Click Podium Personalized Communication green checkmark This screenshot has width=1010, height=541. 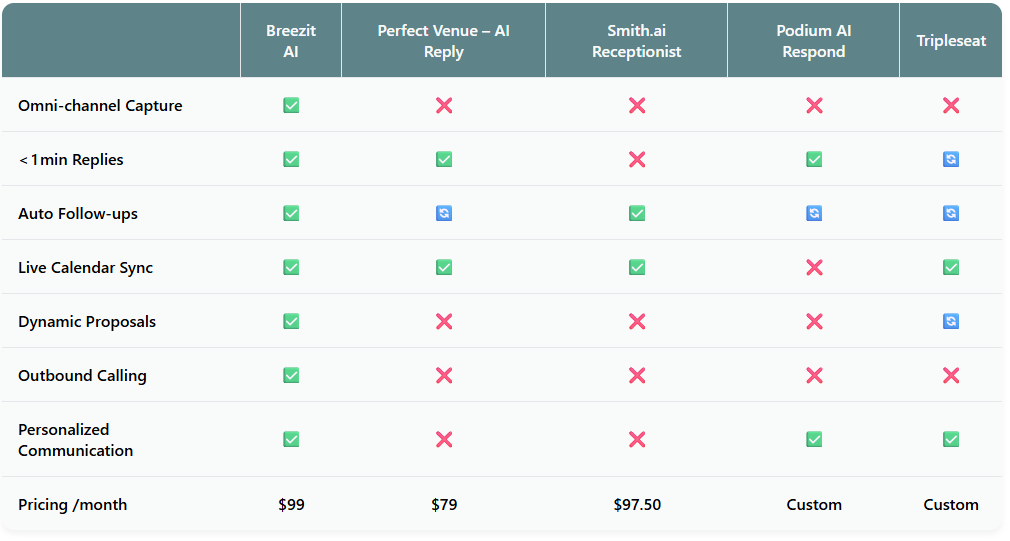814,439
